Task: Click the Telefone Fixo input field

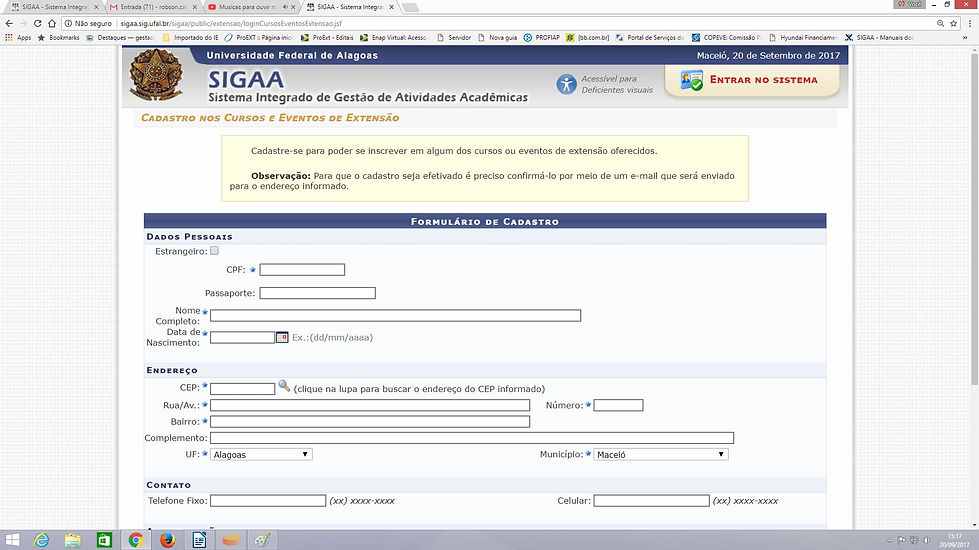Action: [268, 501]
